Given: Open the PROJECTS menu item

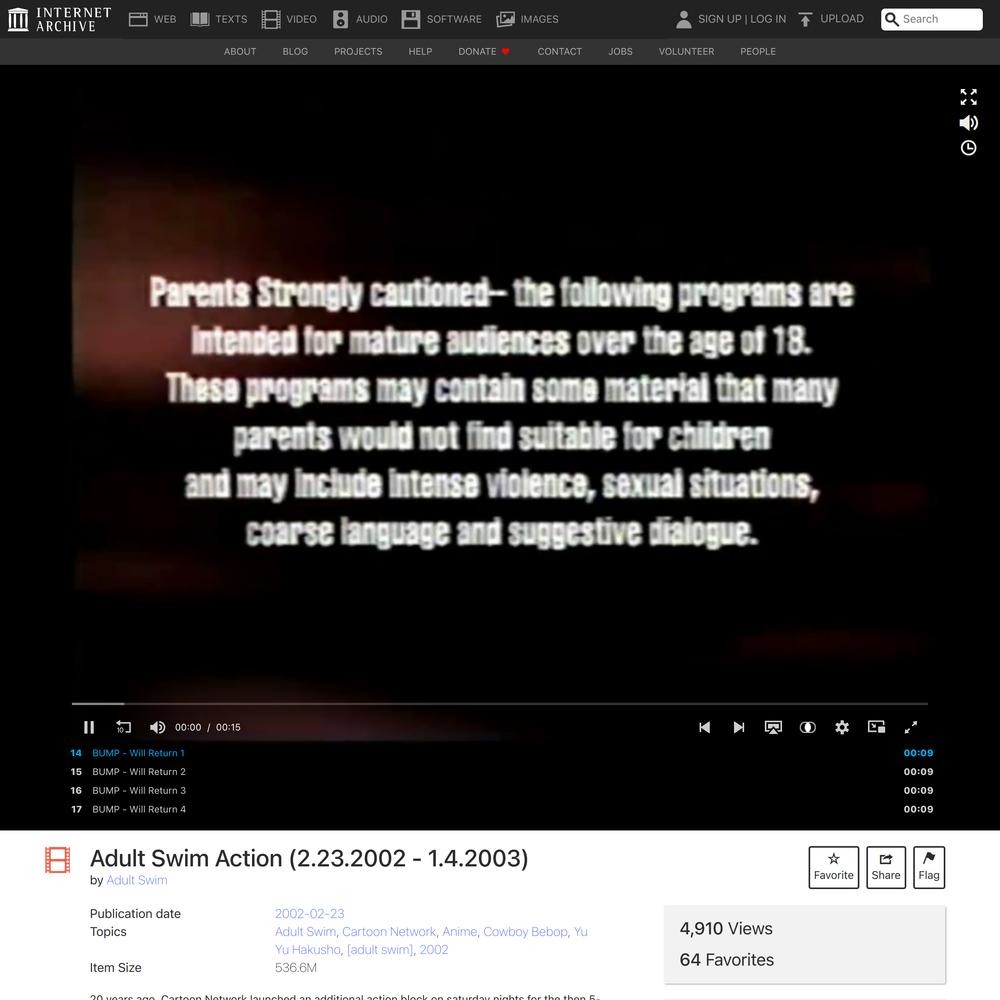Looking at the screenshot, I should click(x=358, y=52).
